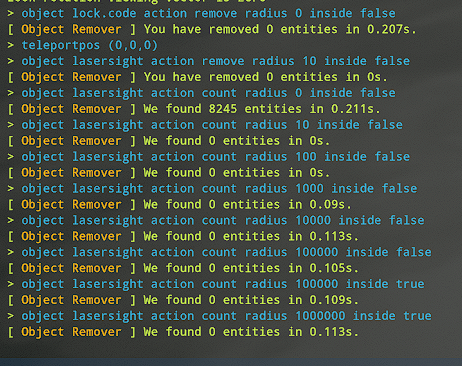Select the 'teleportpos (0,0,0)' command line
This screenshot has height=366, width=462.
click(82, 46)
